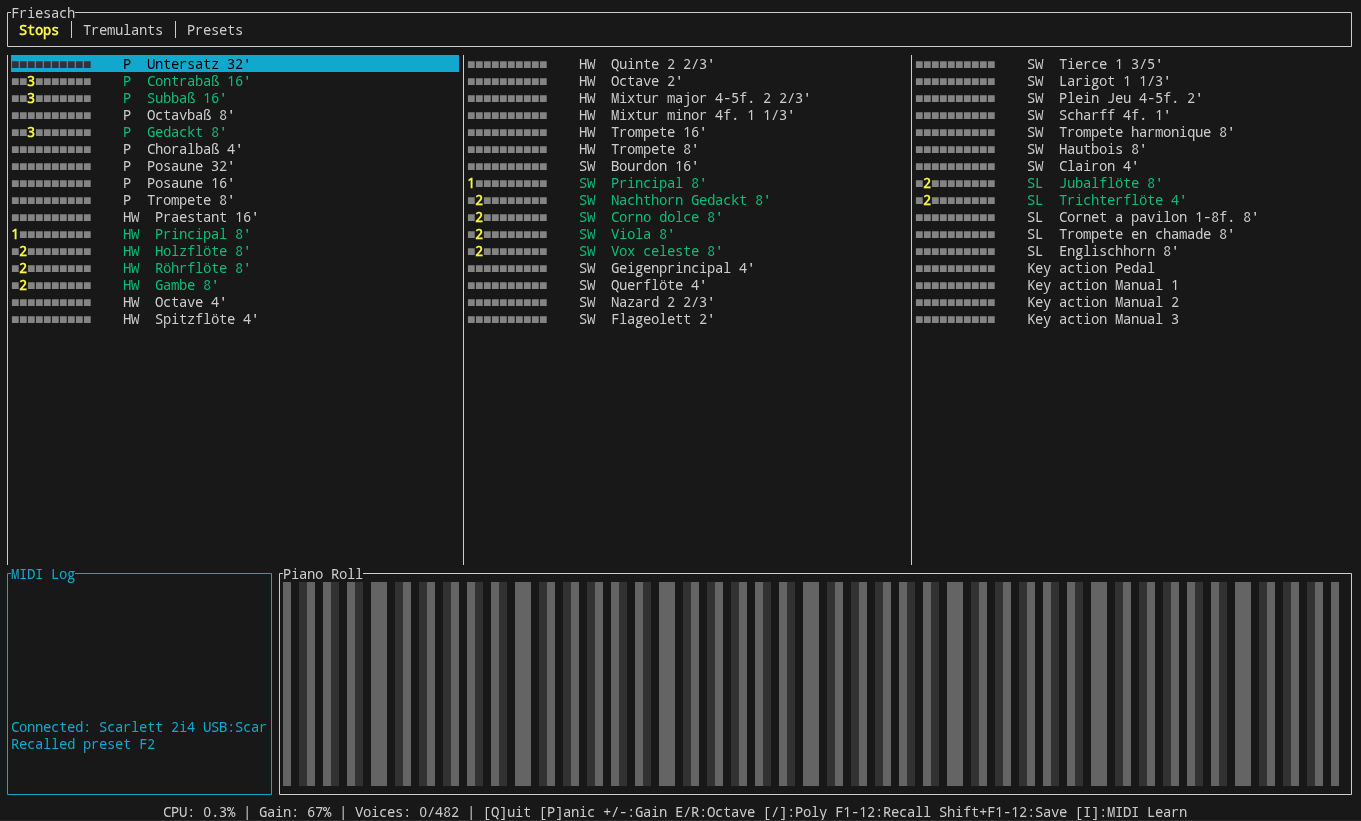Switch to the Tremulants tab
Viewport: 1361px width, 821px height.
coord(123,30)
